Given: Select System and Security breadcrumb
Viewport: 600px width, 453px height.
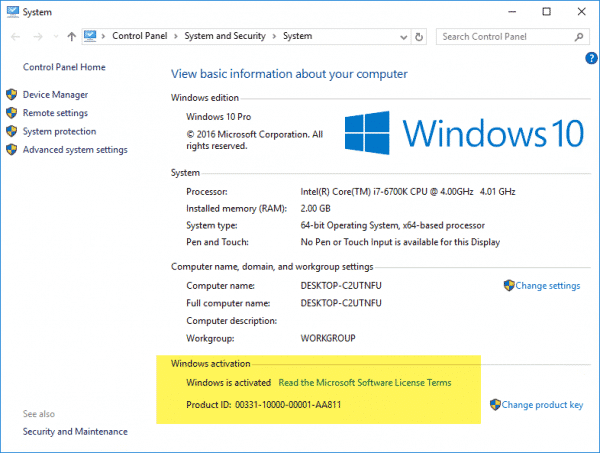Looking at the screenshot, I should (x=225, y=36).
